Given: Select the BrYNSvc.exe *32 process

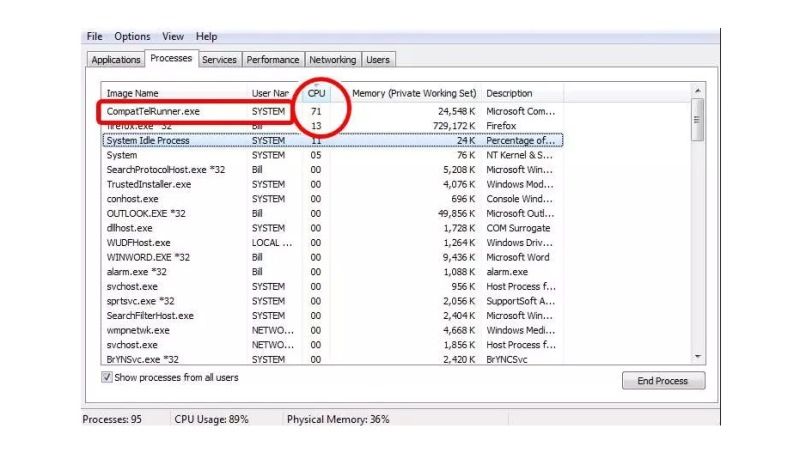Looking at the screenshot, I should (x=333, y=359).
